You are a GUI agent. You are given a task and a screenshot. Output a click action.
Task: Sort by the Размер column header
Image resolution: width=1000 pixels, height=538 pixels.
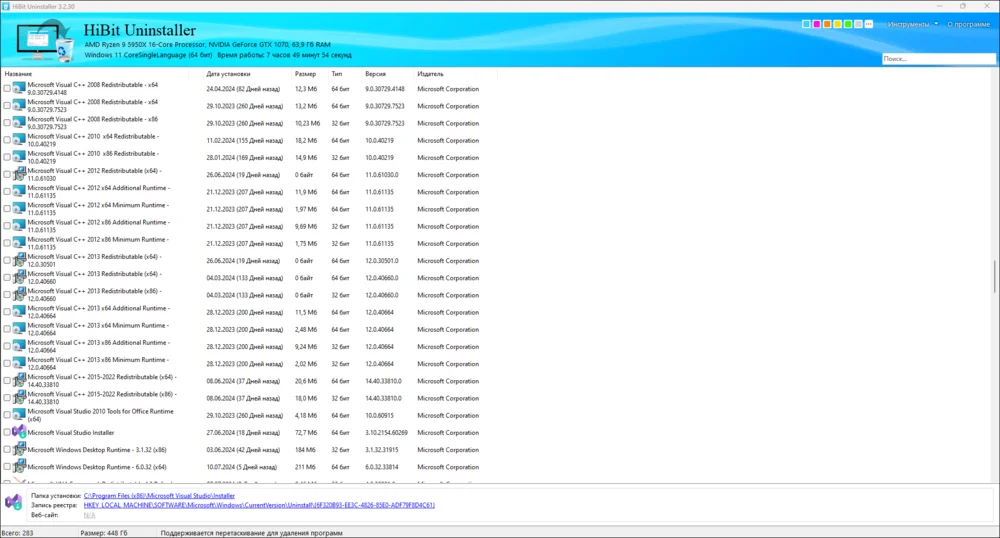[305, 74]
